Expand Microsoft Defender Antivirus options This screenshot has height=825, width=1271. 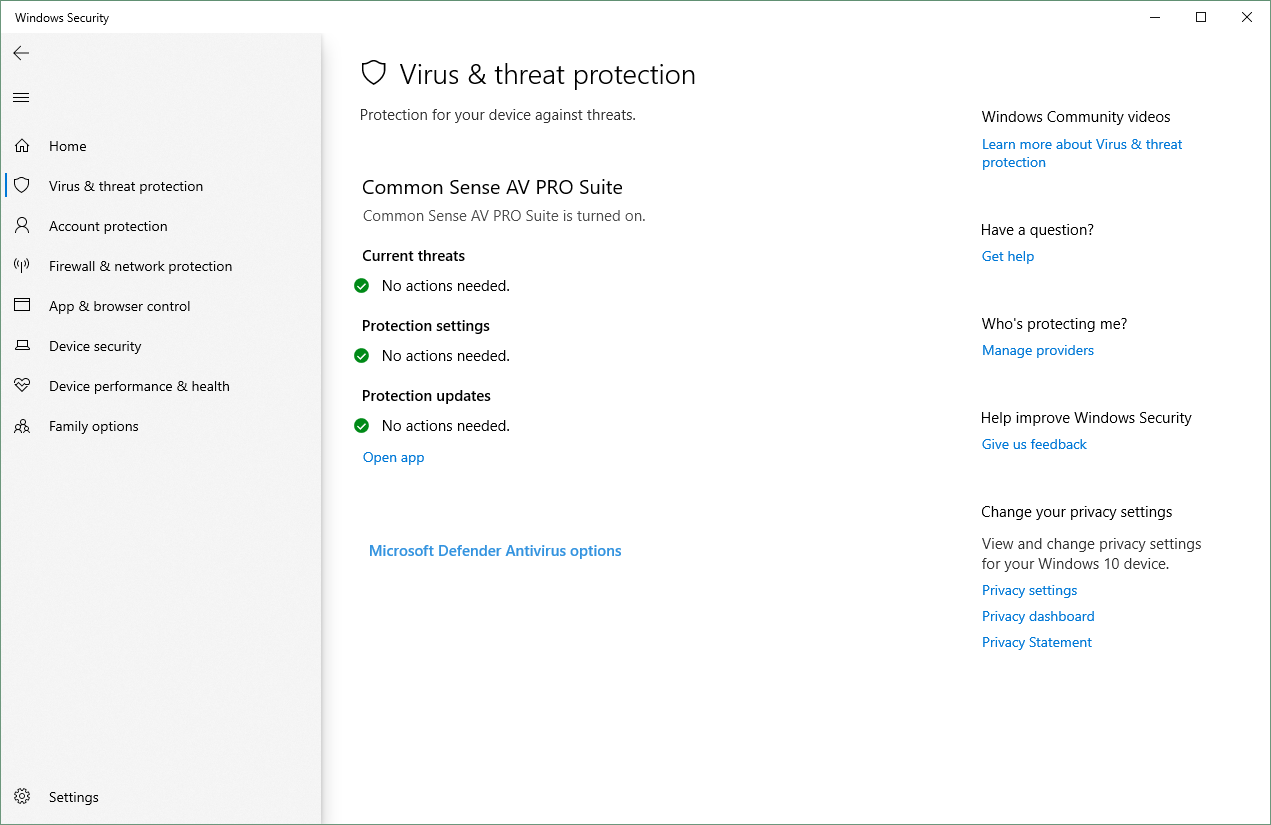(x=495, y=551)
